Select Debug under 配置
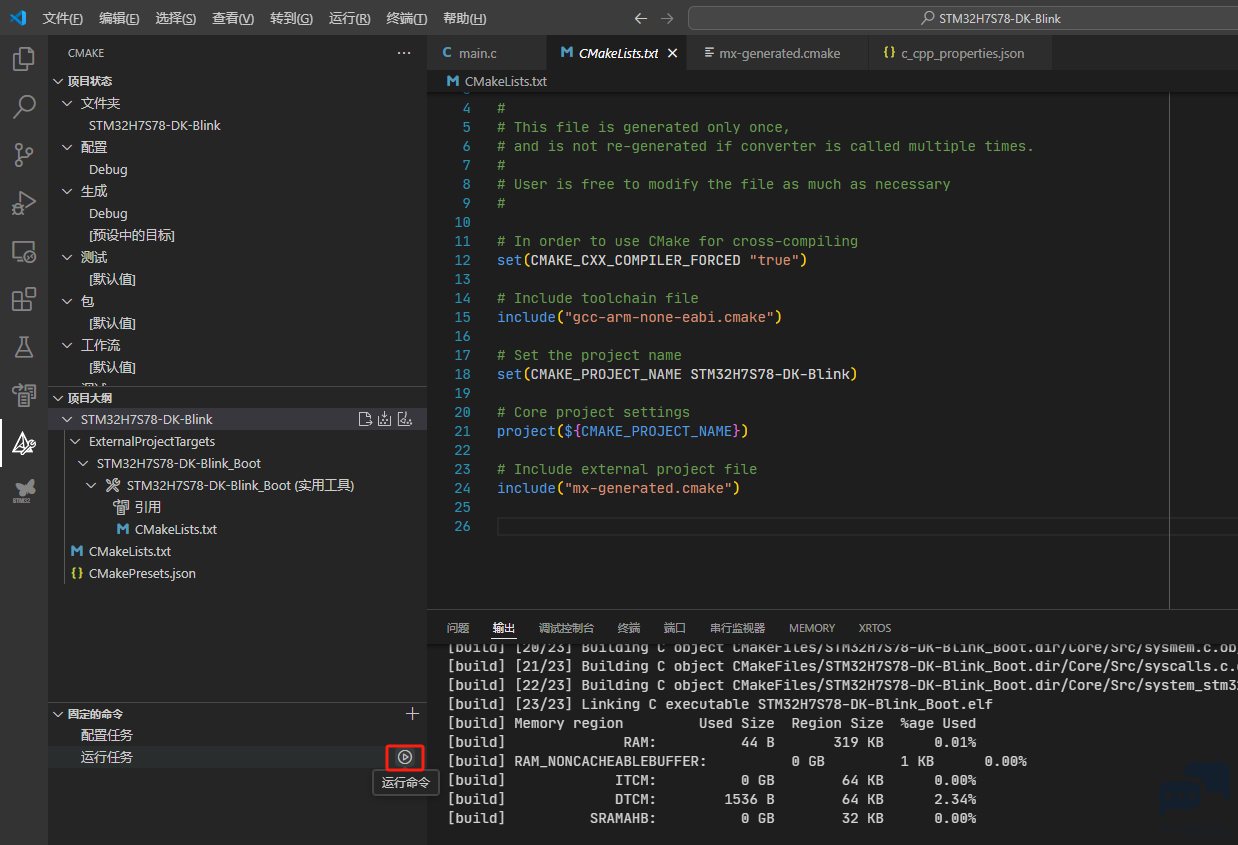 tap(108, 169)
